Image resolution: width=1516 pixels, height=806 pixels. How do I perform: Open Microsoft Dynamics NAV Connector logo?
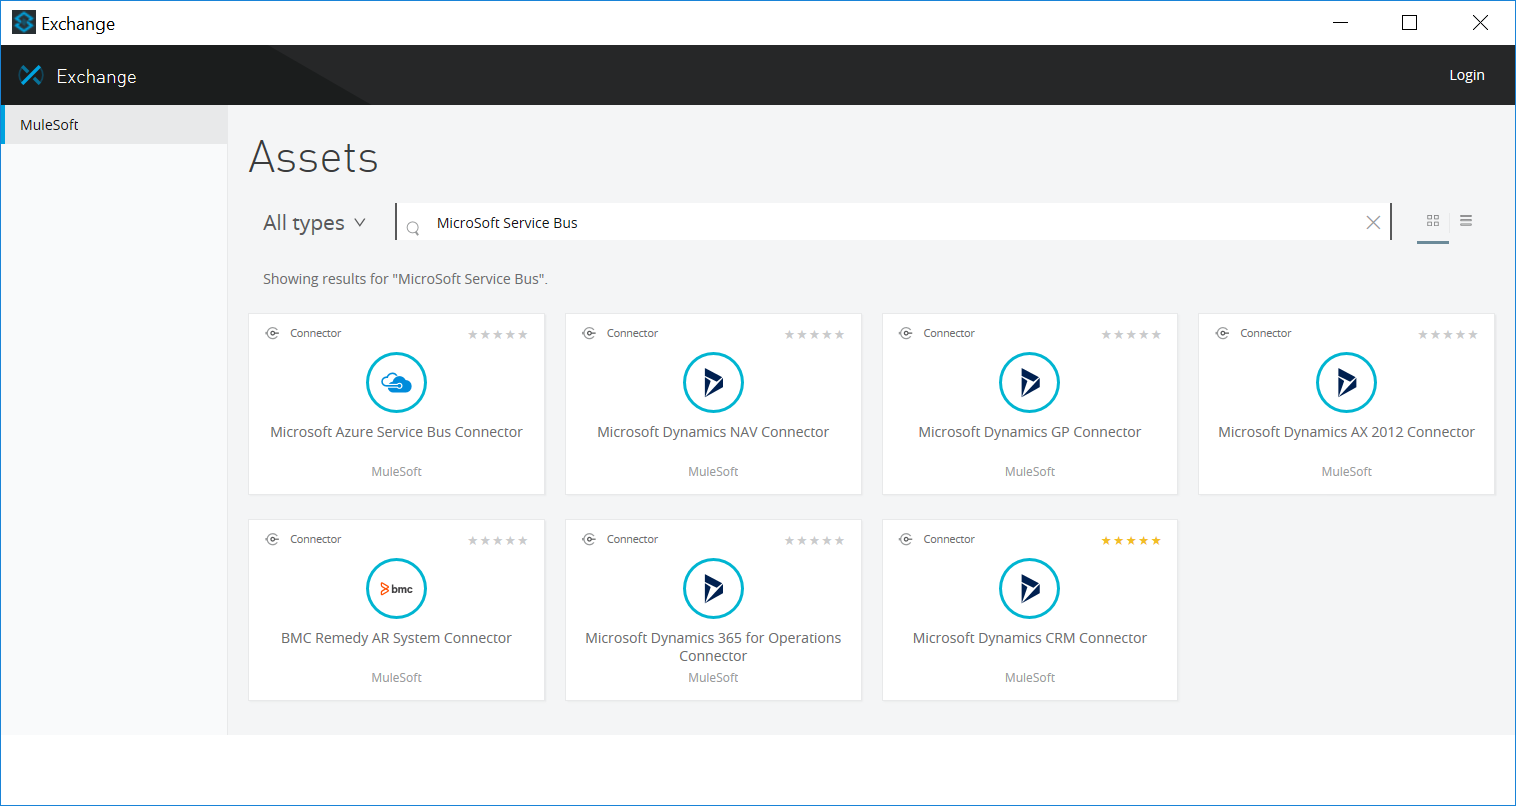click(x=713, y=383)
